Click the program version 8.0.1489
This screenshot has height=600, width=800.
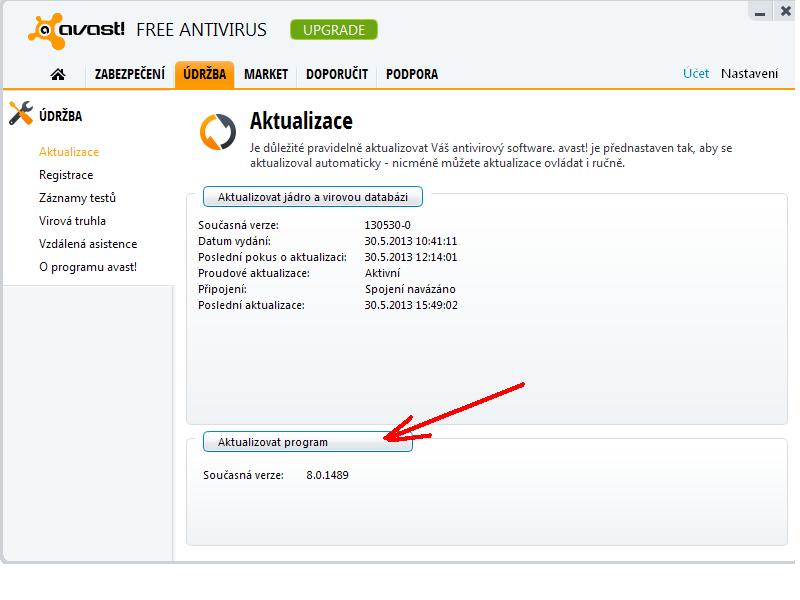click(x=327, y=475)
